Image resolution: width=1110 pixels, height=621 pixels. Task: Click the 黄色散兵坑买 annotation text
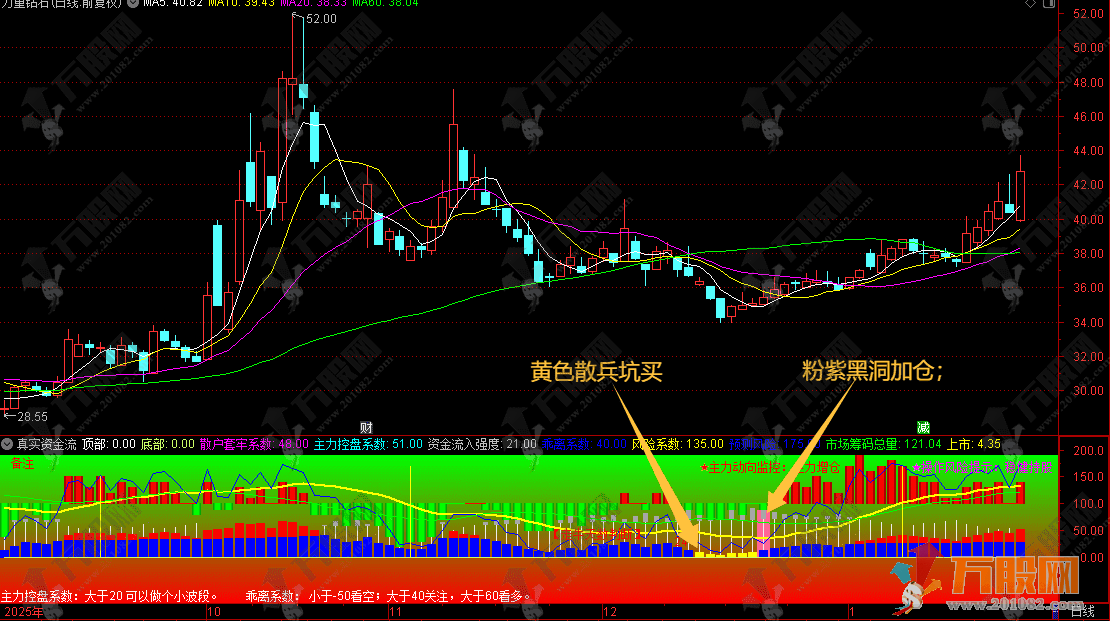[x=596, y=371]
